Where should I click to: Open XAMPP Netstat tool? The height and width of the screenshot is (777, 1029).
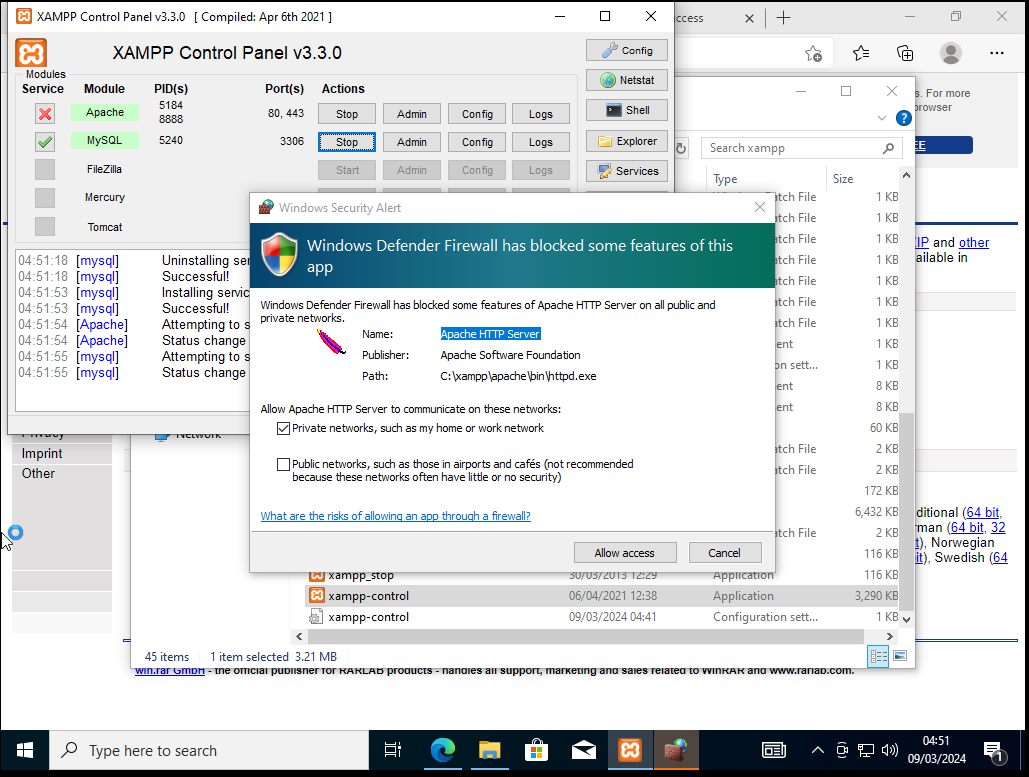pyautogui.click(x=627, y=80)
